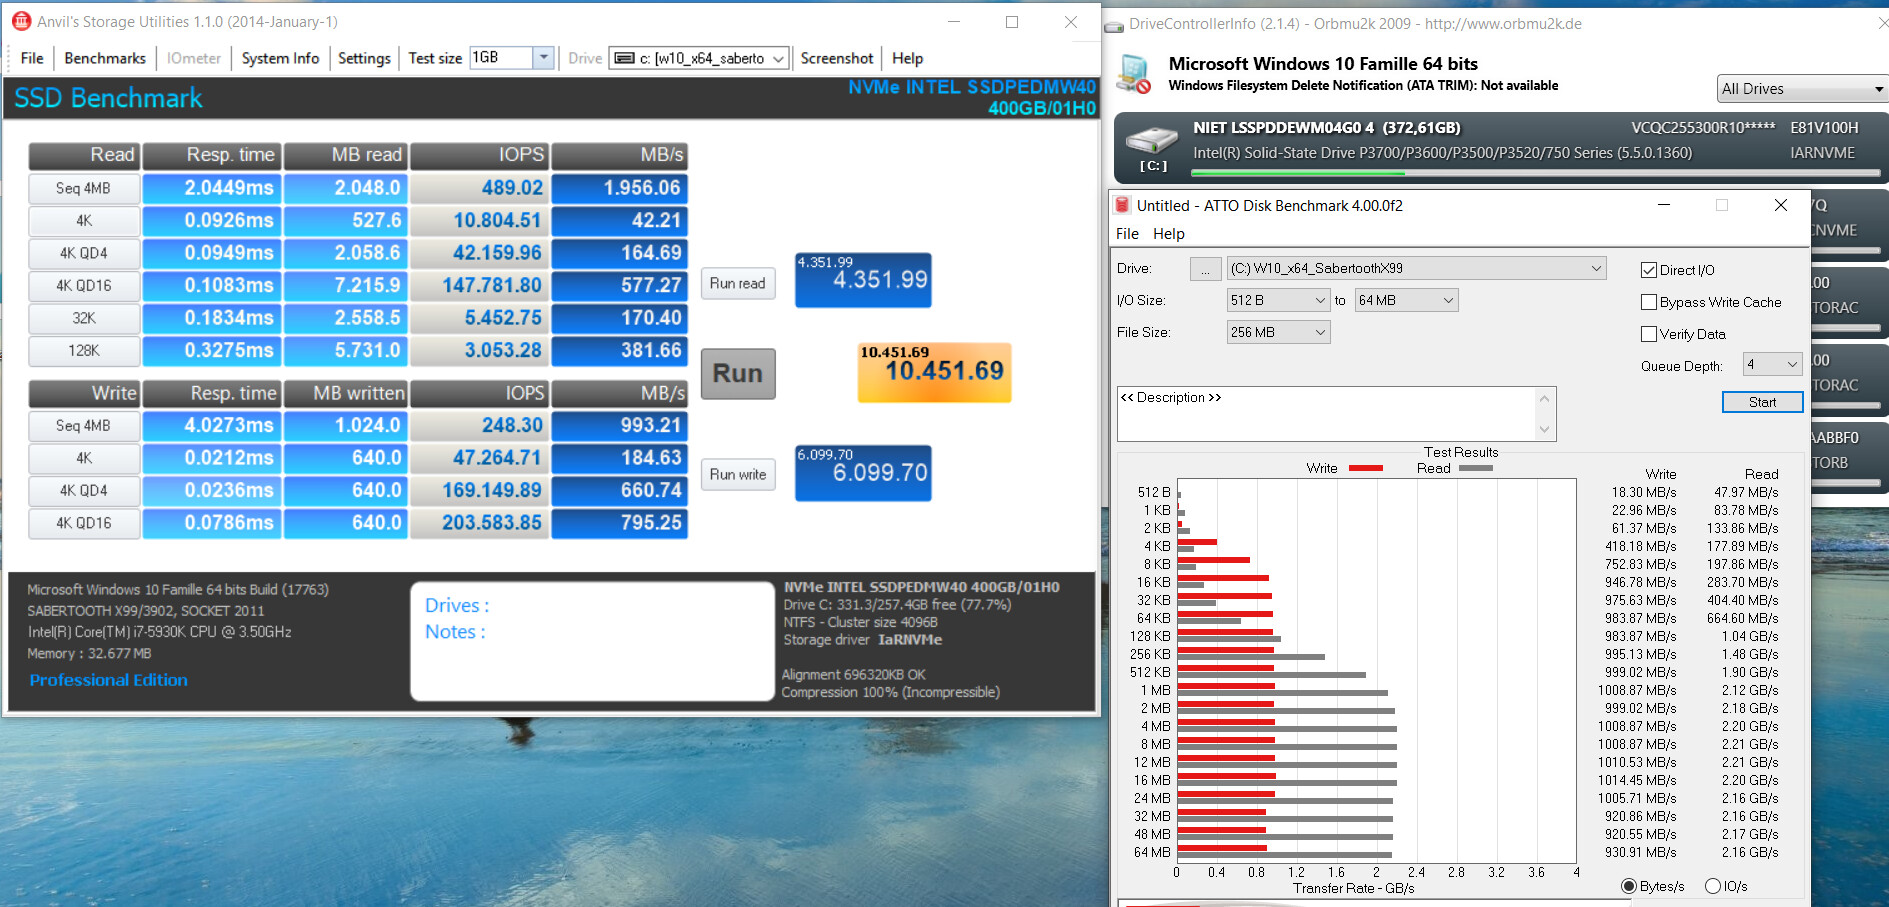Open the ATTO File menu

tap(1127, 234)
